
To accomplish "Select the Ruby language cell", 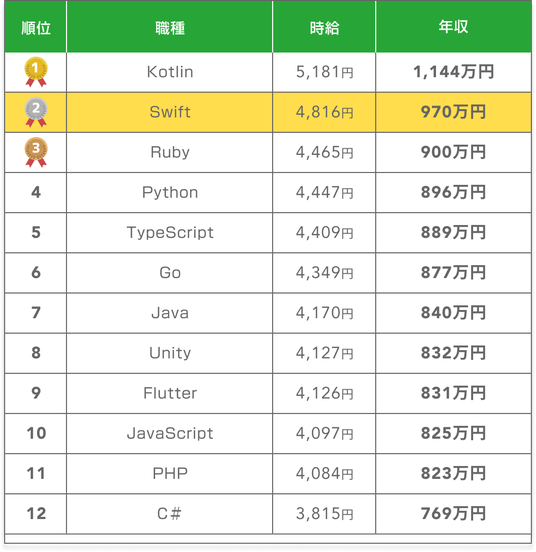I will (x=170, y=152).
